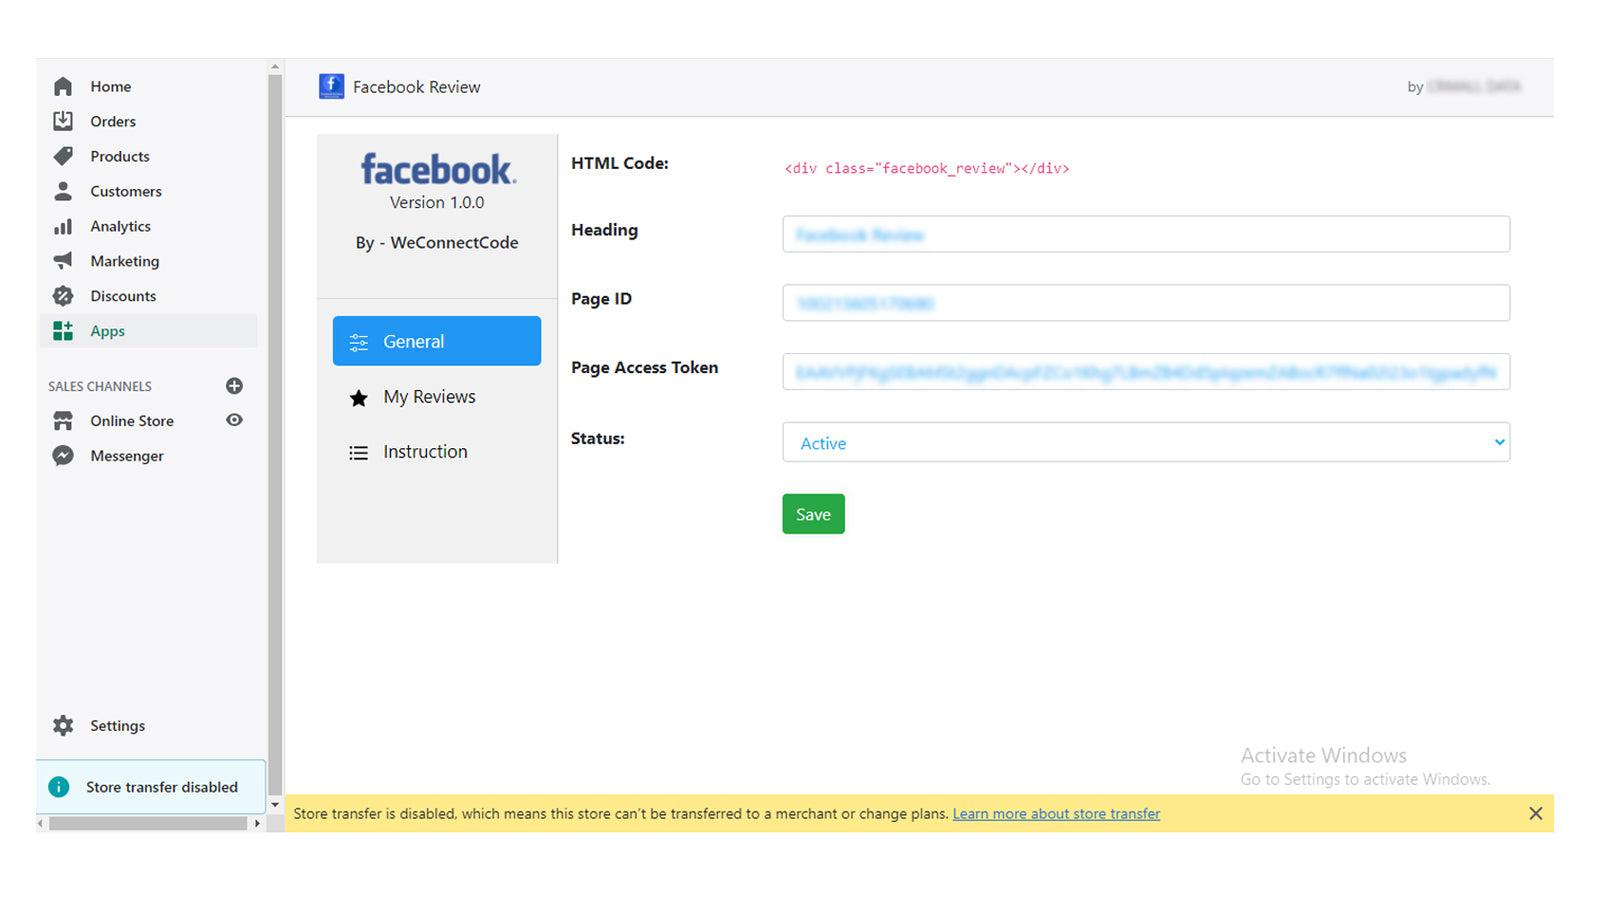Viewport: 1600px width, 900px height.
Task: Click the Marketing megaphone icon
Action: 63,261
